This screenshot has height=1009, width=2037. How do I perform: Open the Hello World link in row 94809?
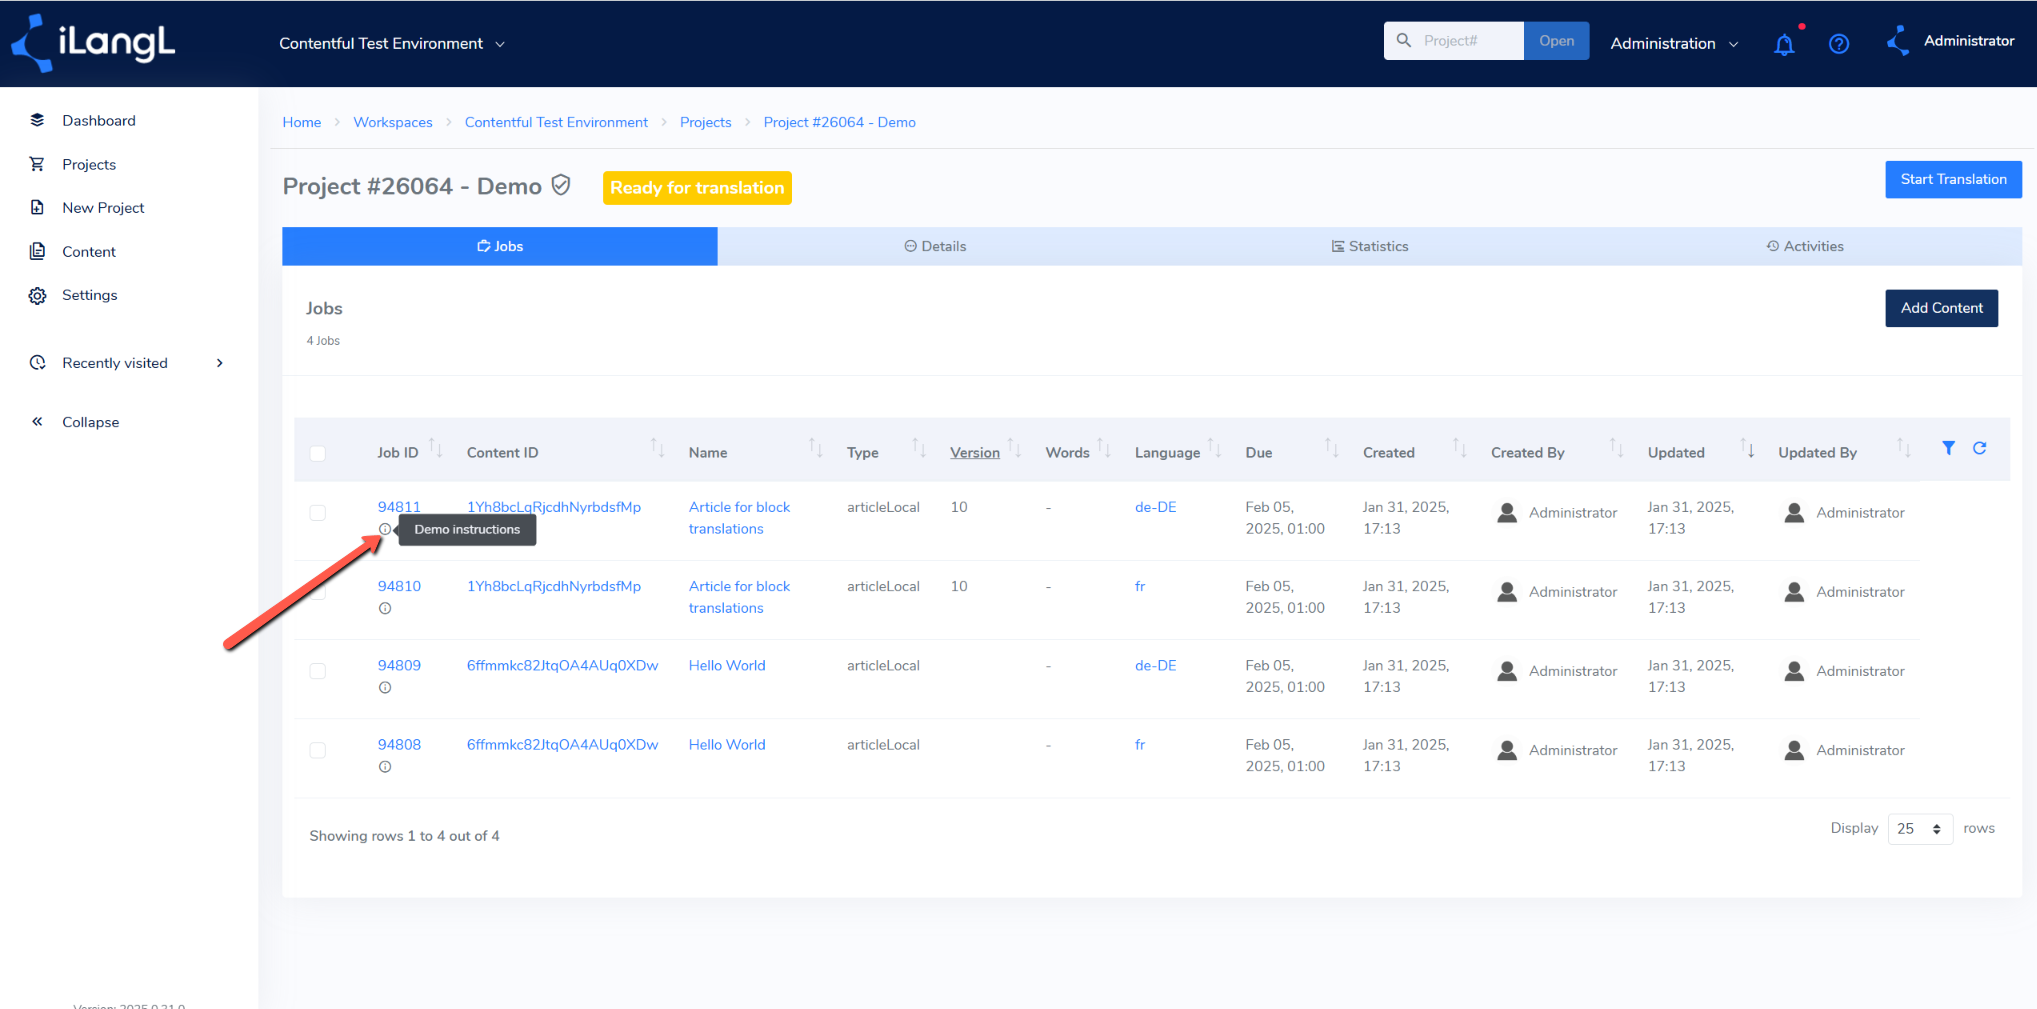727,665
